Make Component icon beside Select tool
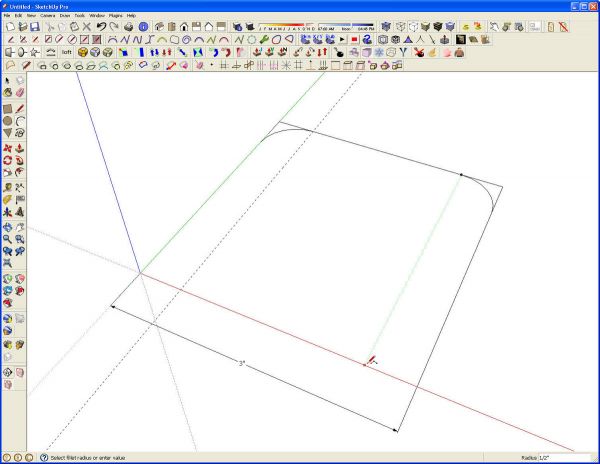Image resolution: width=600 pixels, height=464 pixels. coord(20,80)
